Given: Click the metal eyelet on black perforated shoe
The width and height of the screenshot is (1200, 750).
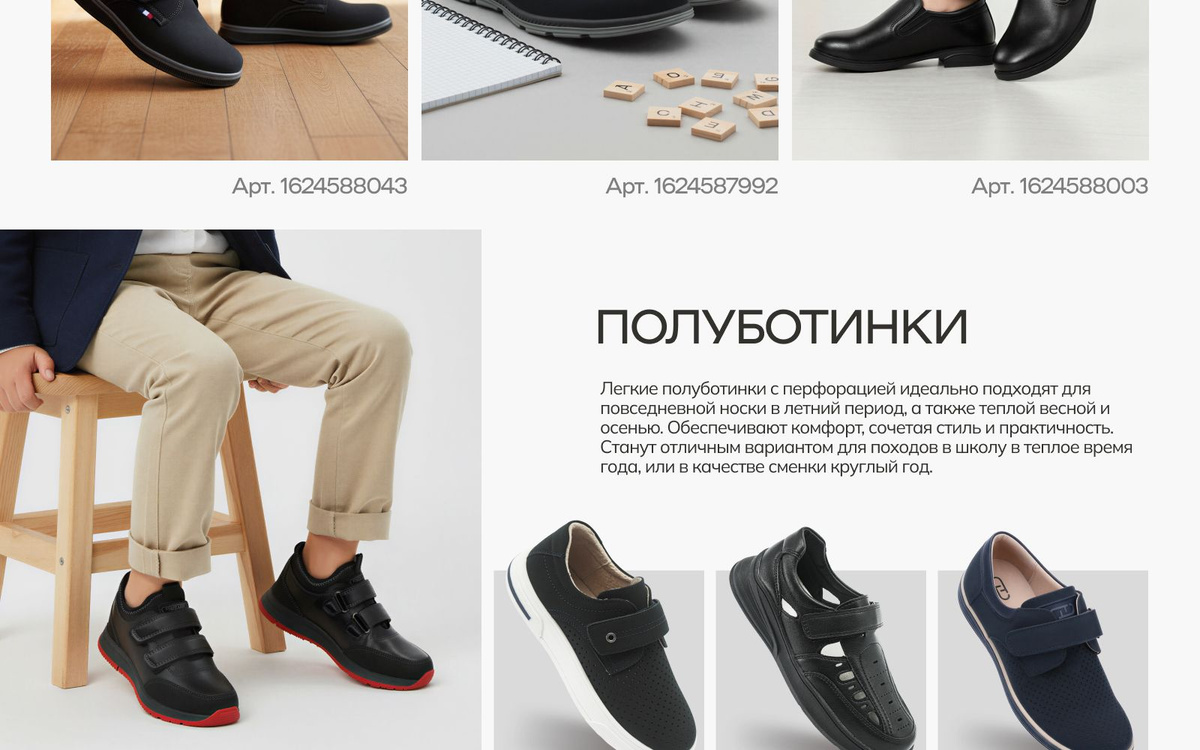Looking at the screenshot, I should tap(610, 636).
